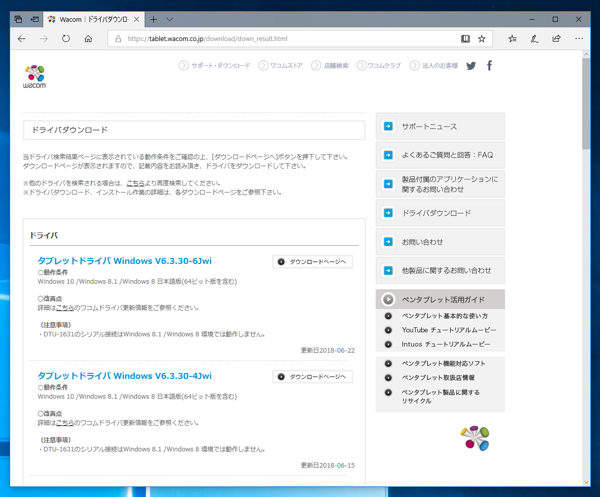The image size is (600, 497).
Task: Click play icon beside ペンタブレット活用ガイド
Action: 388,299
